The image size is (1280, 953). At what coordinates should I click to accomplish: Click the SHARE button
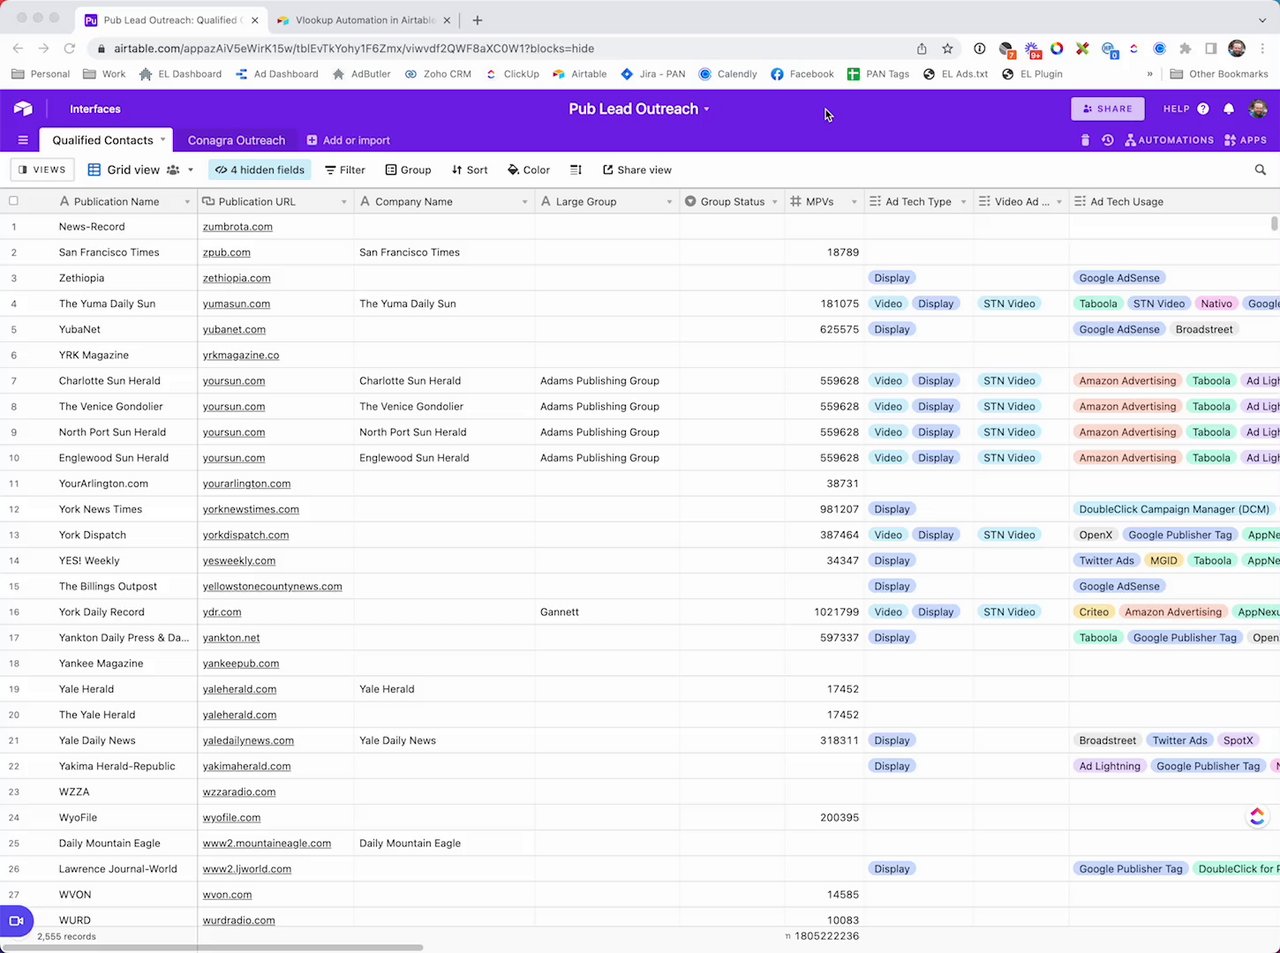pos(1108,109)
